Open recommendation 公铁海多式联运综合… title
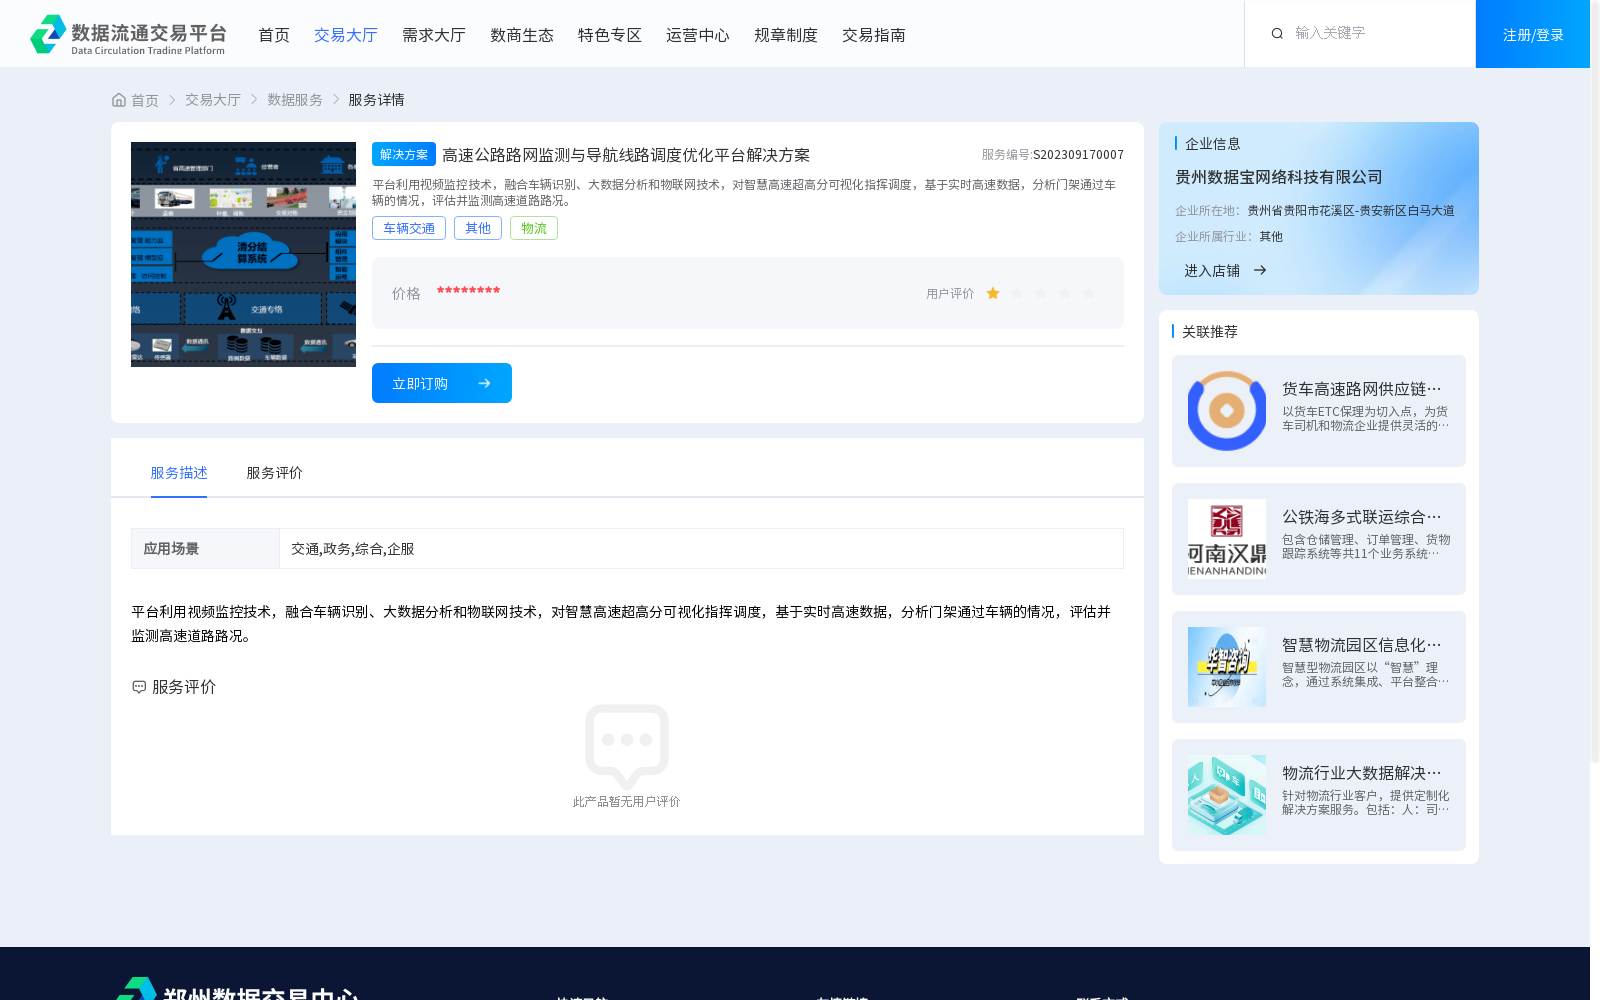 (1362, 517)
